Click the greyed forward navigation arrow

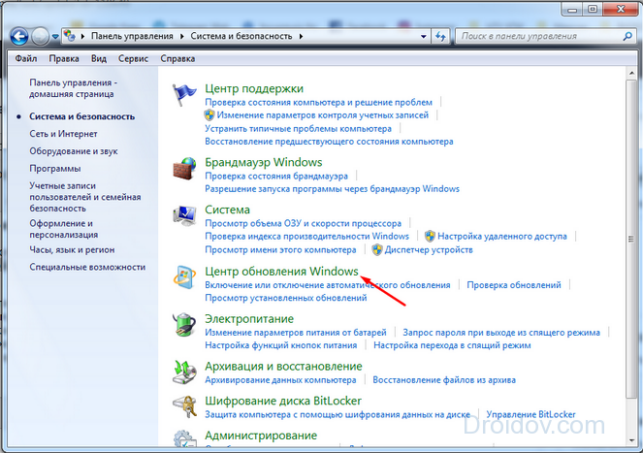tap(40, 36)
